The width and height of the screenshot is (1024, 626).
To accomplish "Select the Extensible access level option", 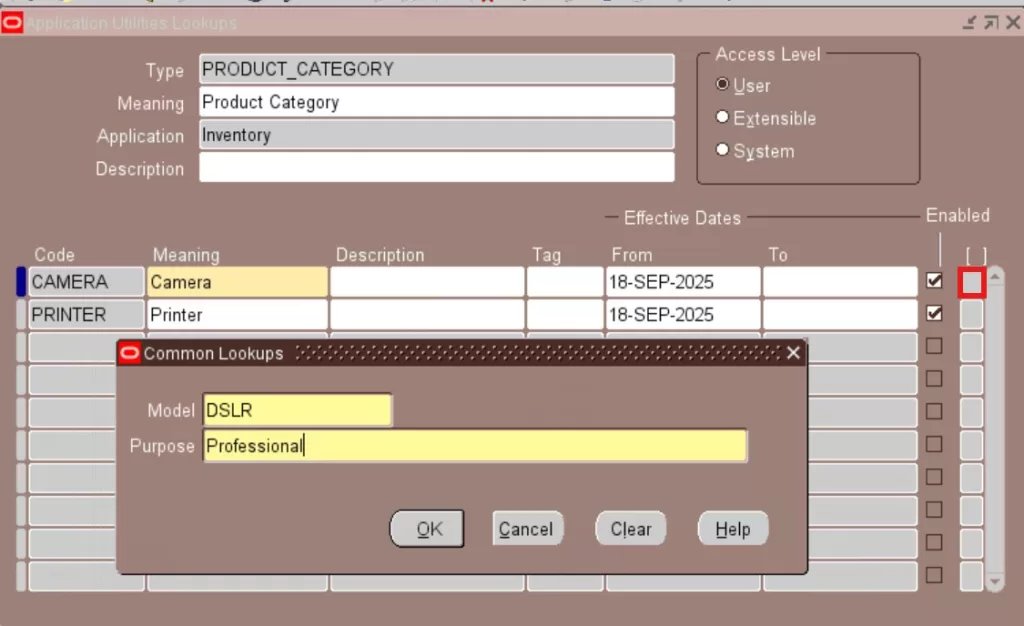I will 723,118.
